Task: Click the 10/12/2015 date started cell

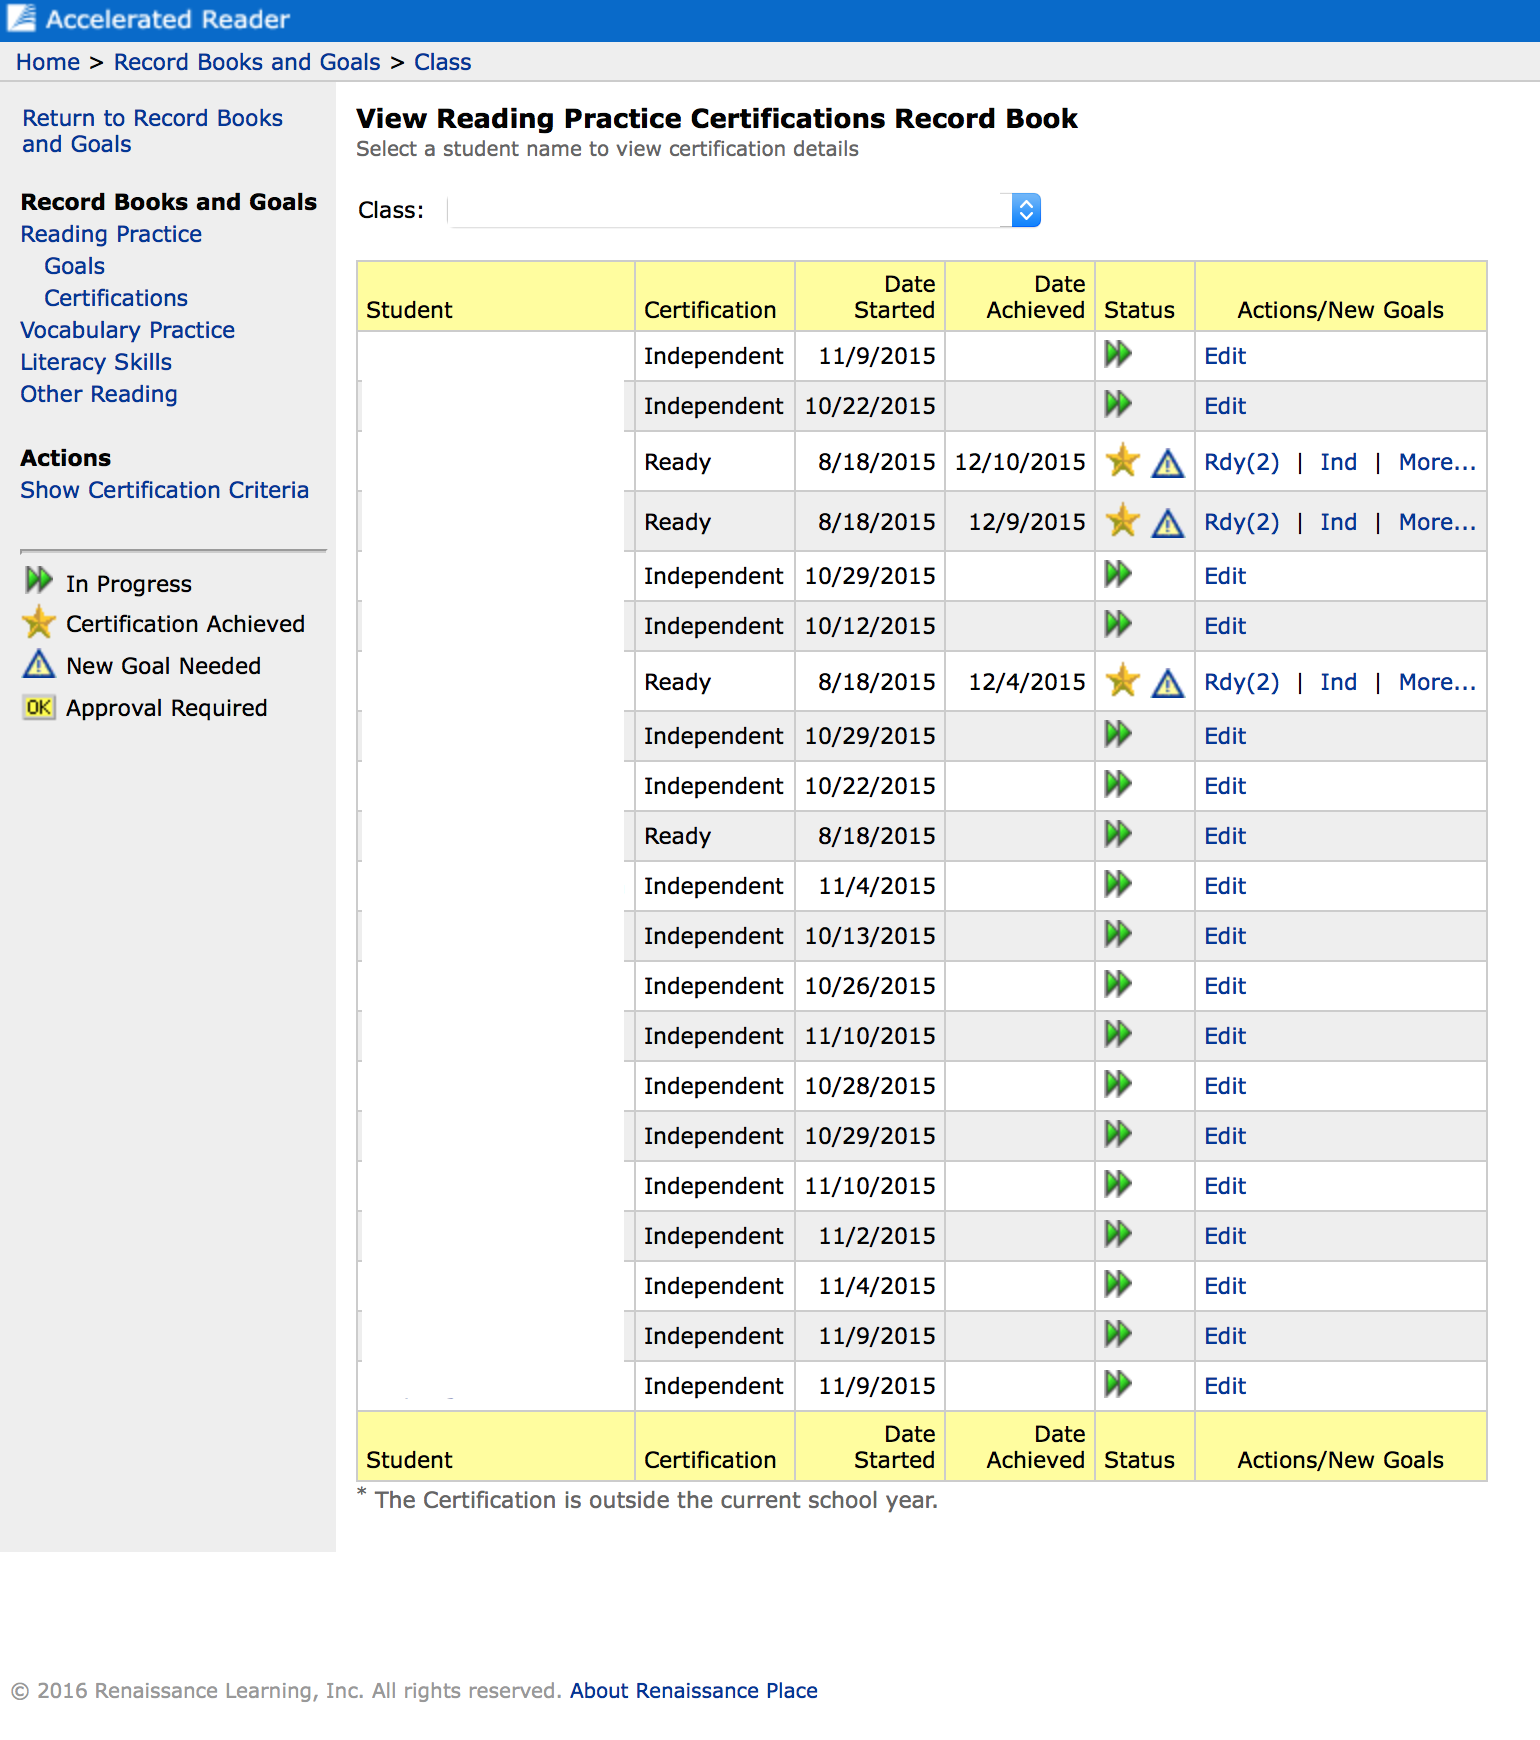Action: click(x=870, y=626)
